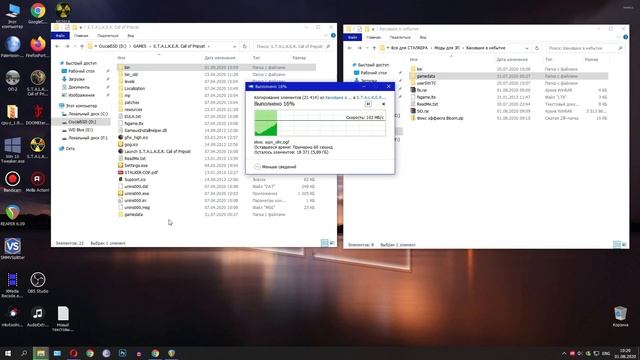This screenshot has height=360, width=640.
Task: Refresh the right Explorer window
Action: (537, 48)
